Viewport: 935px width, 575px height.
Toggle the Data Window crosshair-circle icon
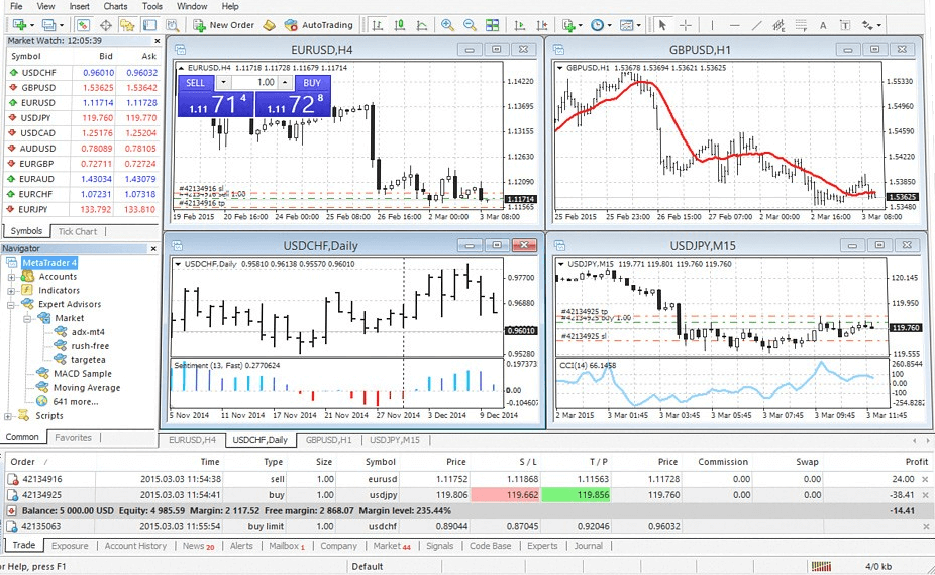click(106, 25)
